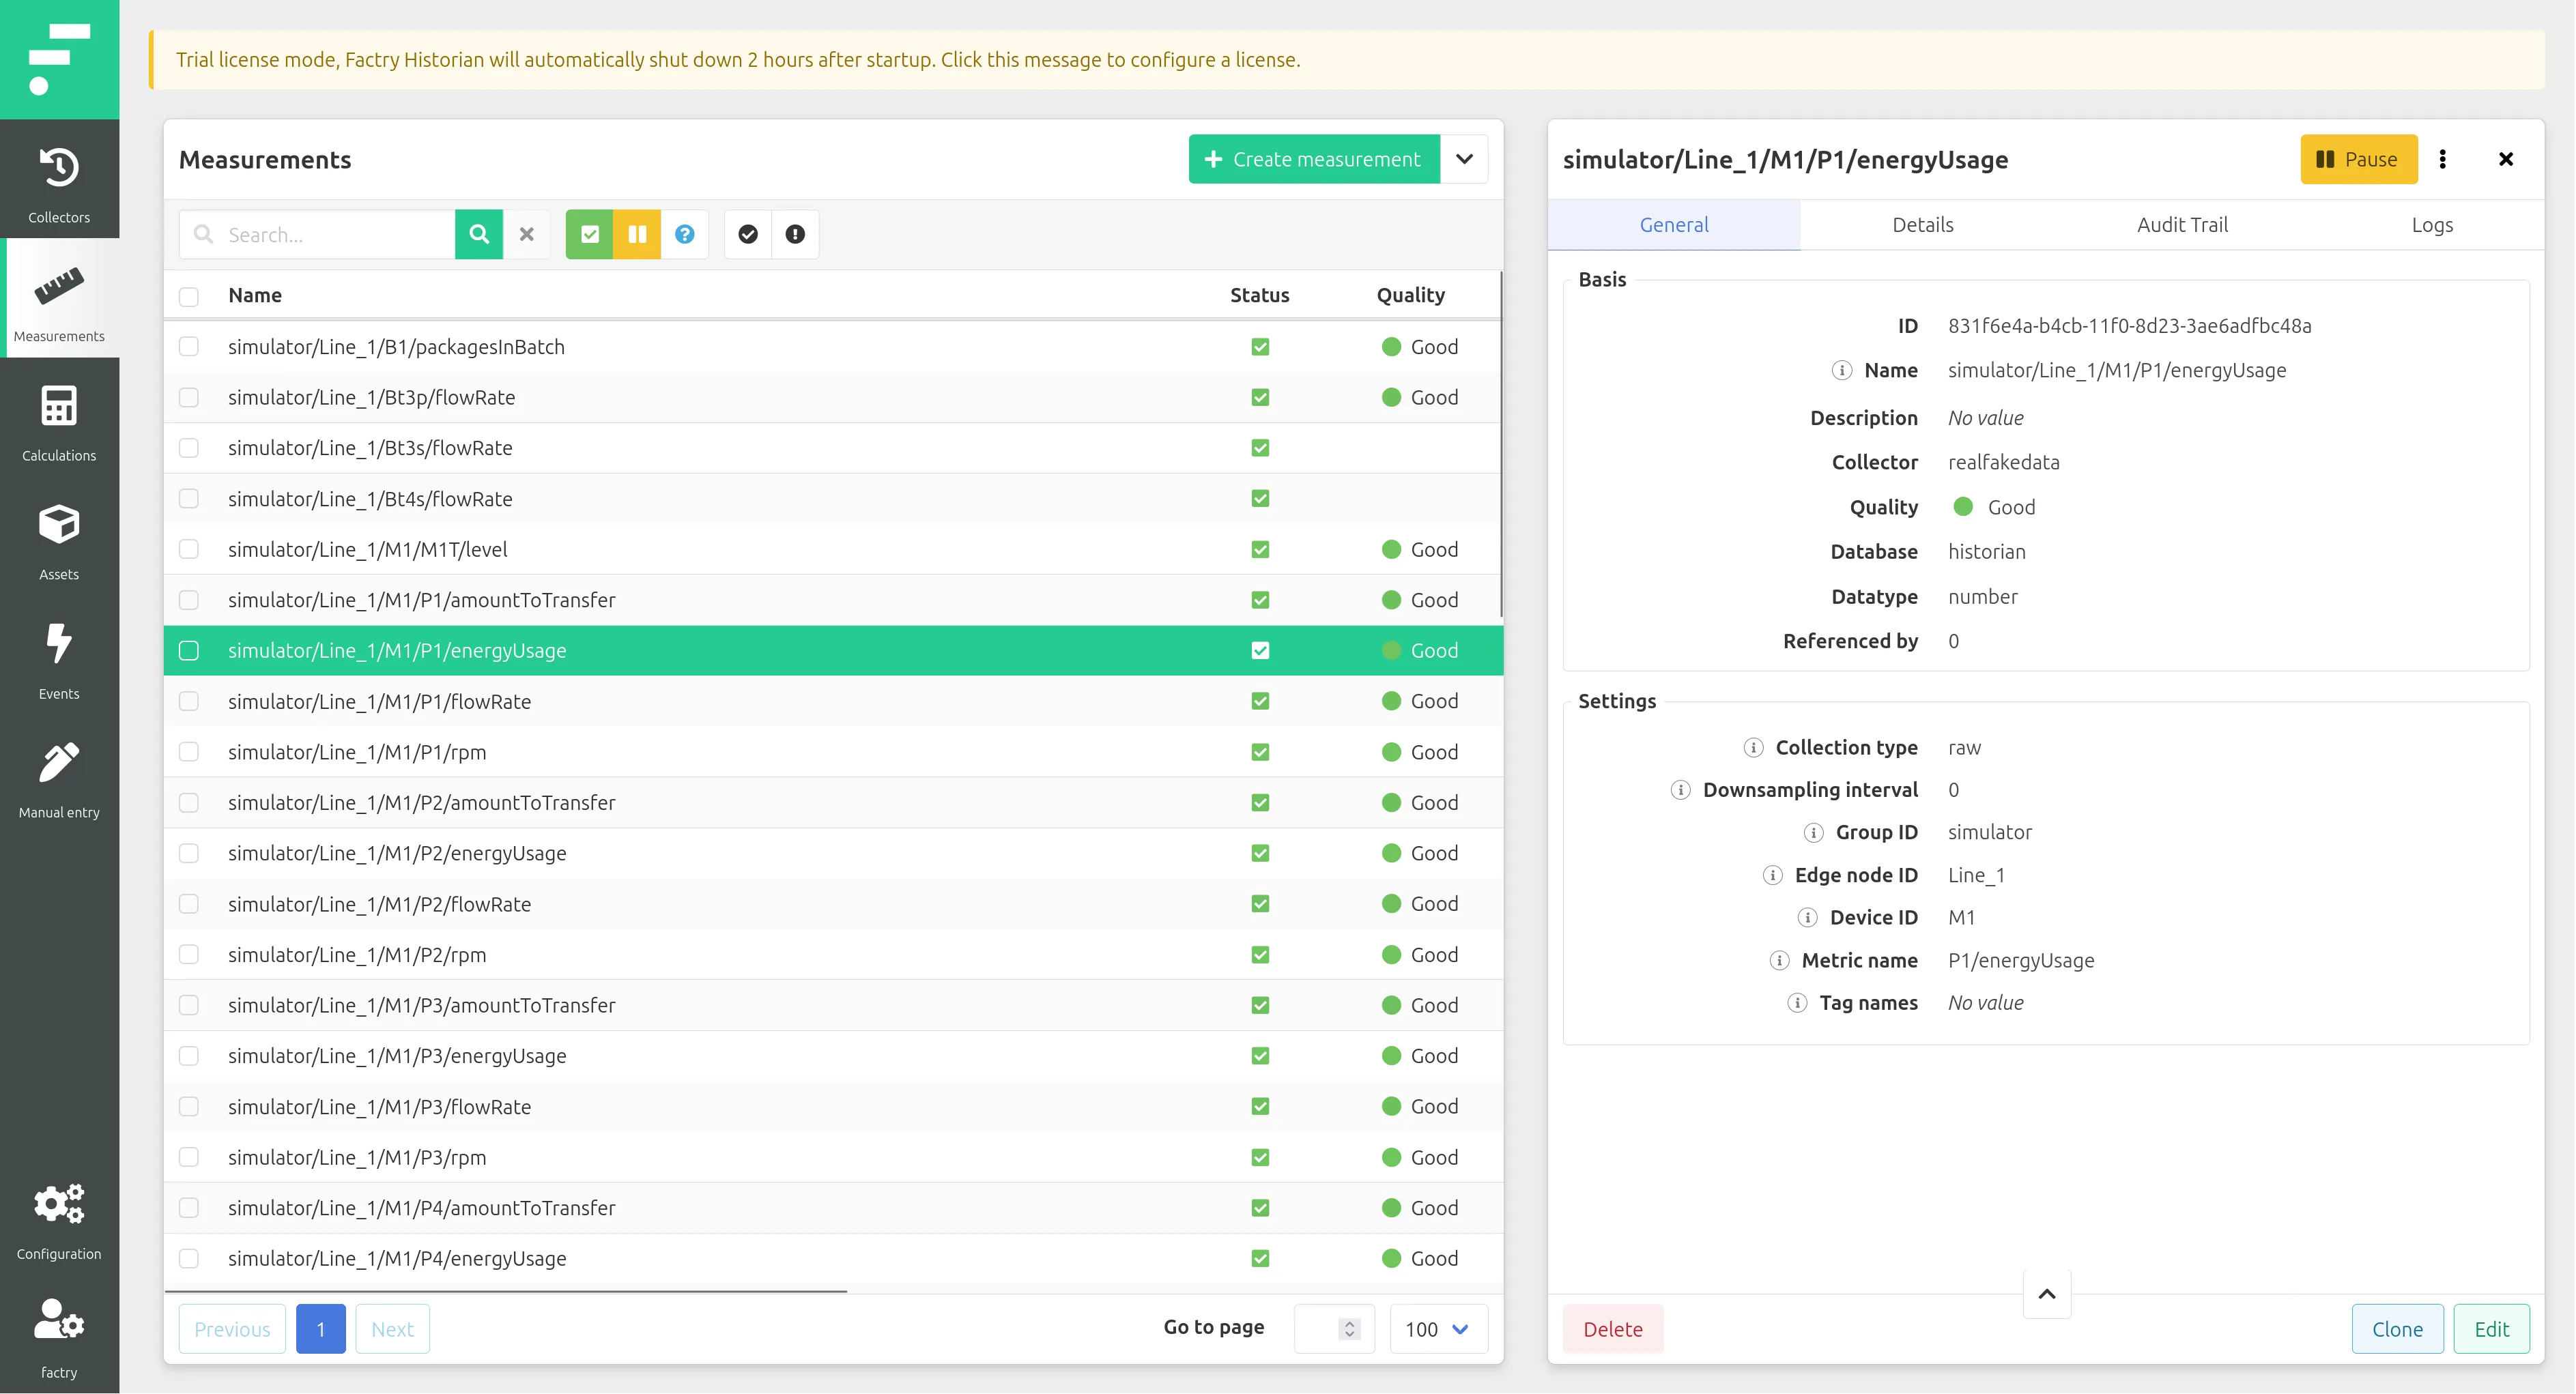Clone the selected measurement
Image resolution: width=2576 pixels, height=1394 pixels.
2397,1329
